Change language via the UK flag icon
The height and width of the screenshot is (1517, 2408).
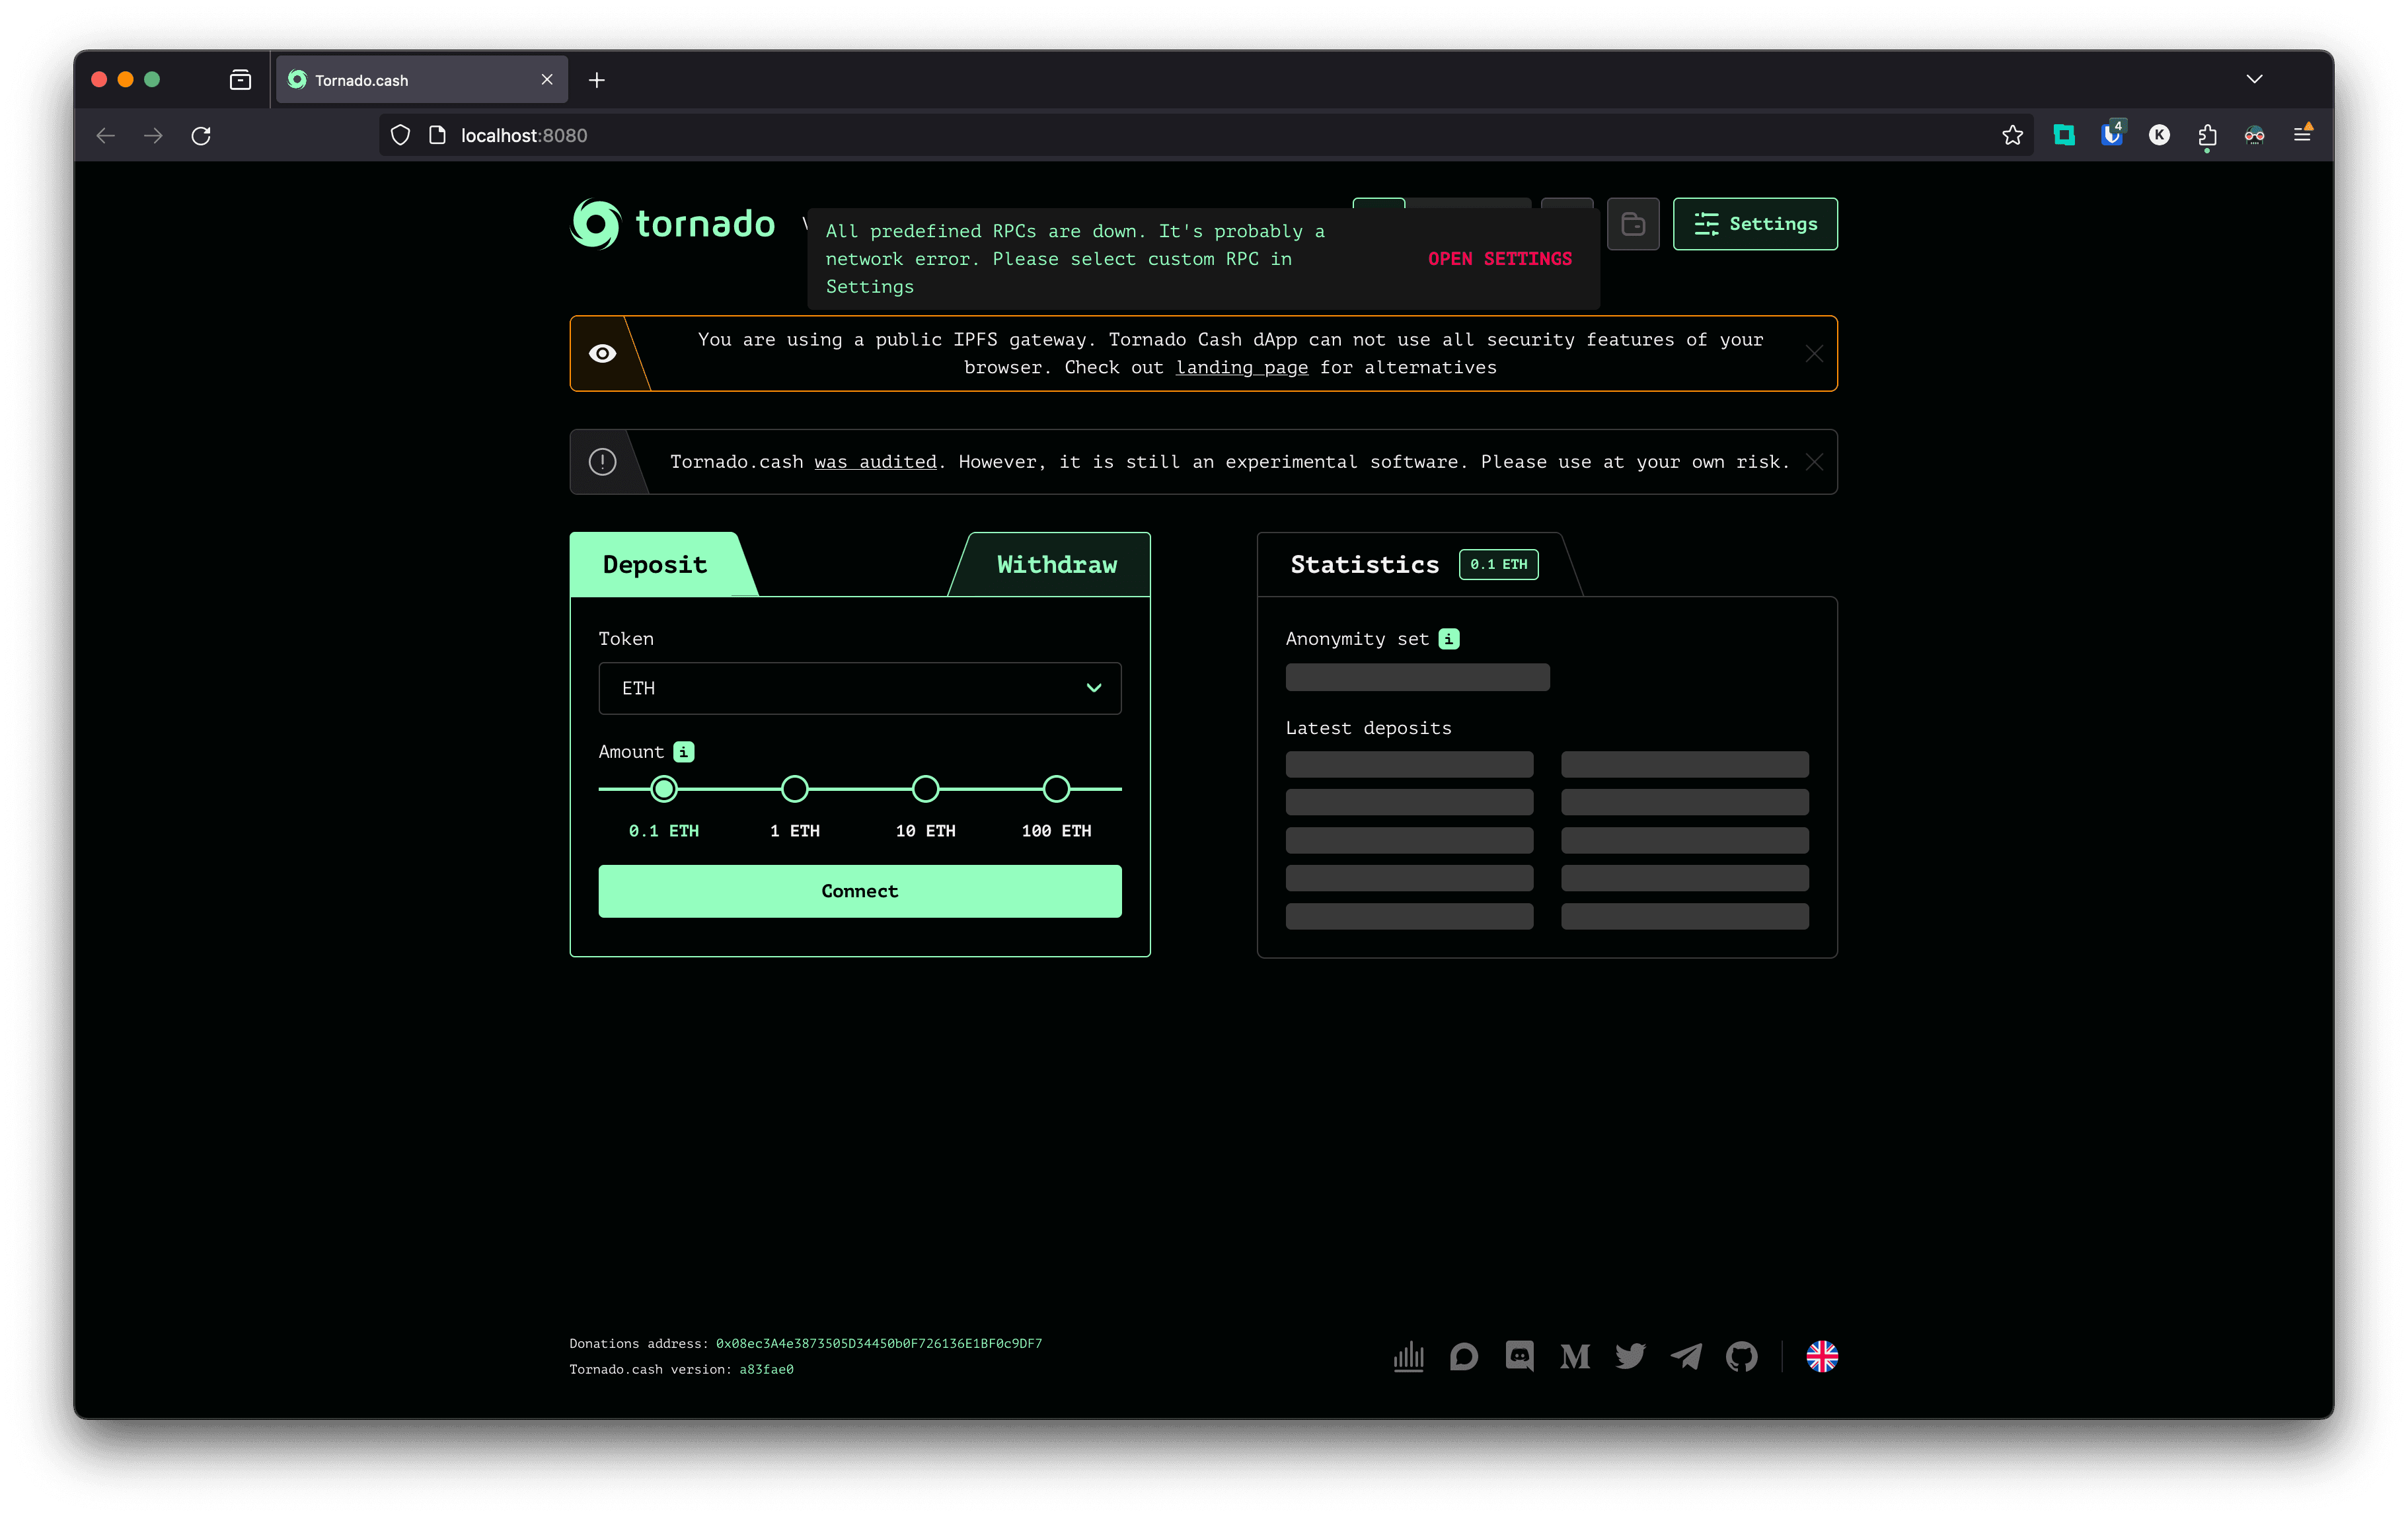click(x=1822, y=1357)
